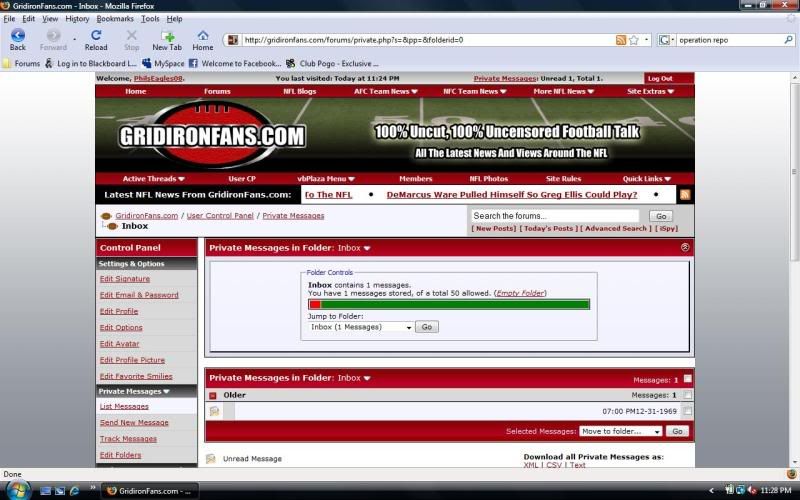This screenshot has width=800, height=500.
Task: Click the Empty Folder link
Action: (x=520, y=293)
